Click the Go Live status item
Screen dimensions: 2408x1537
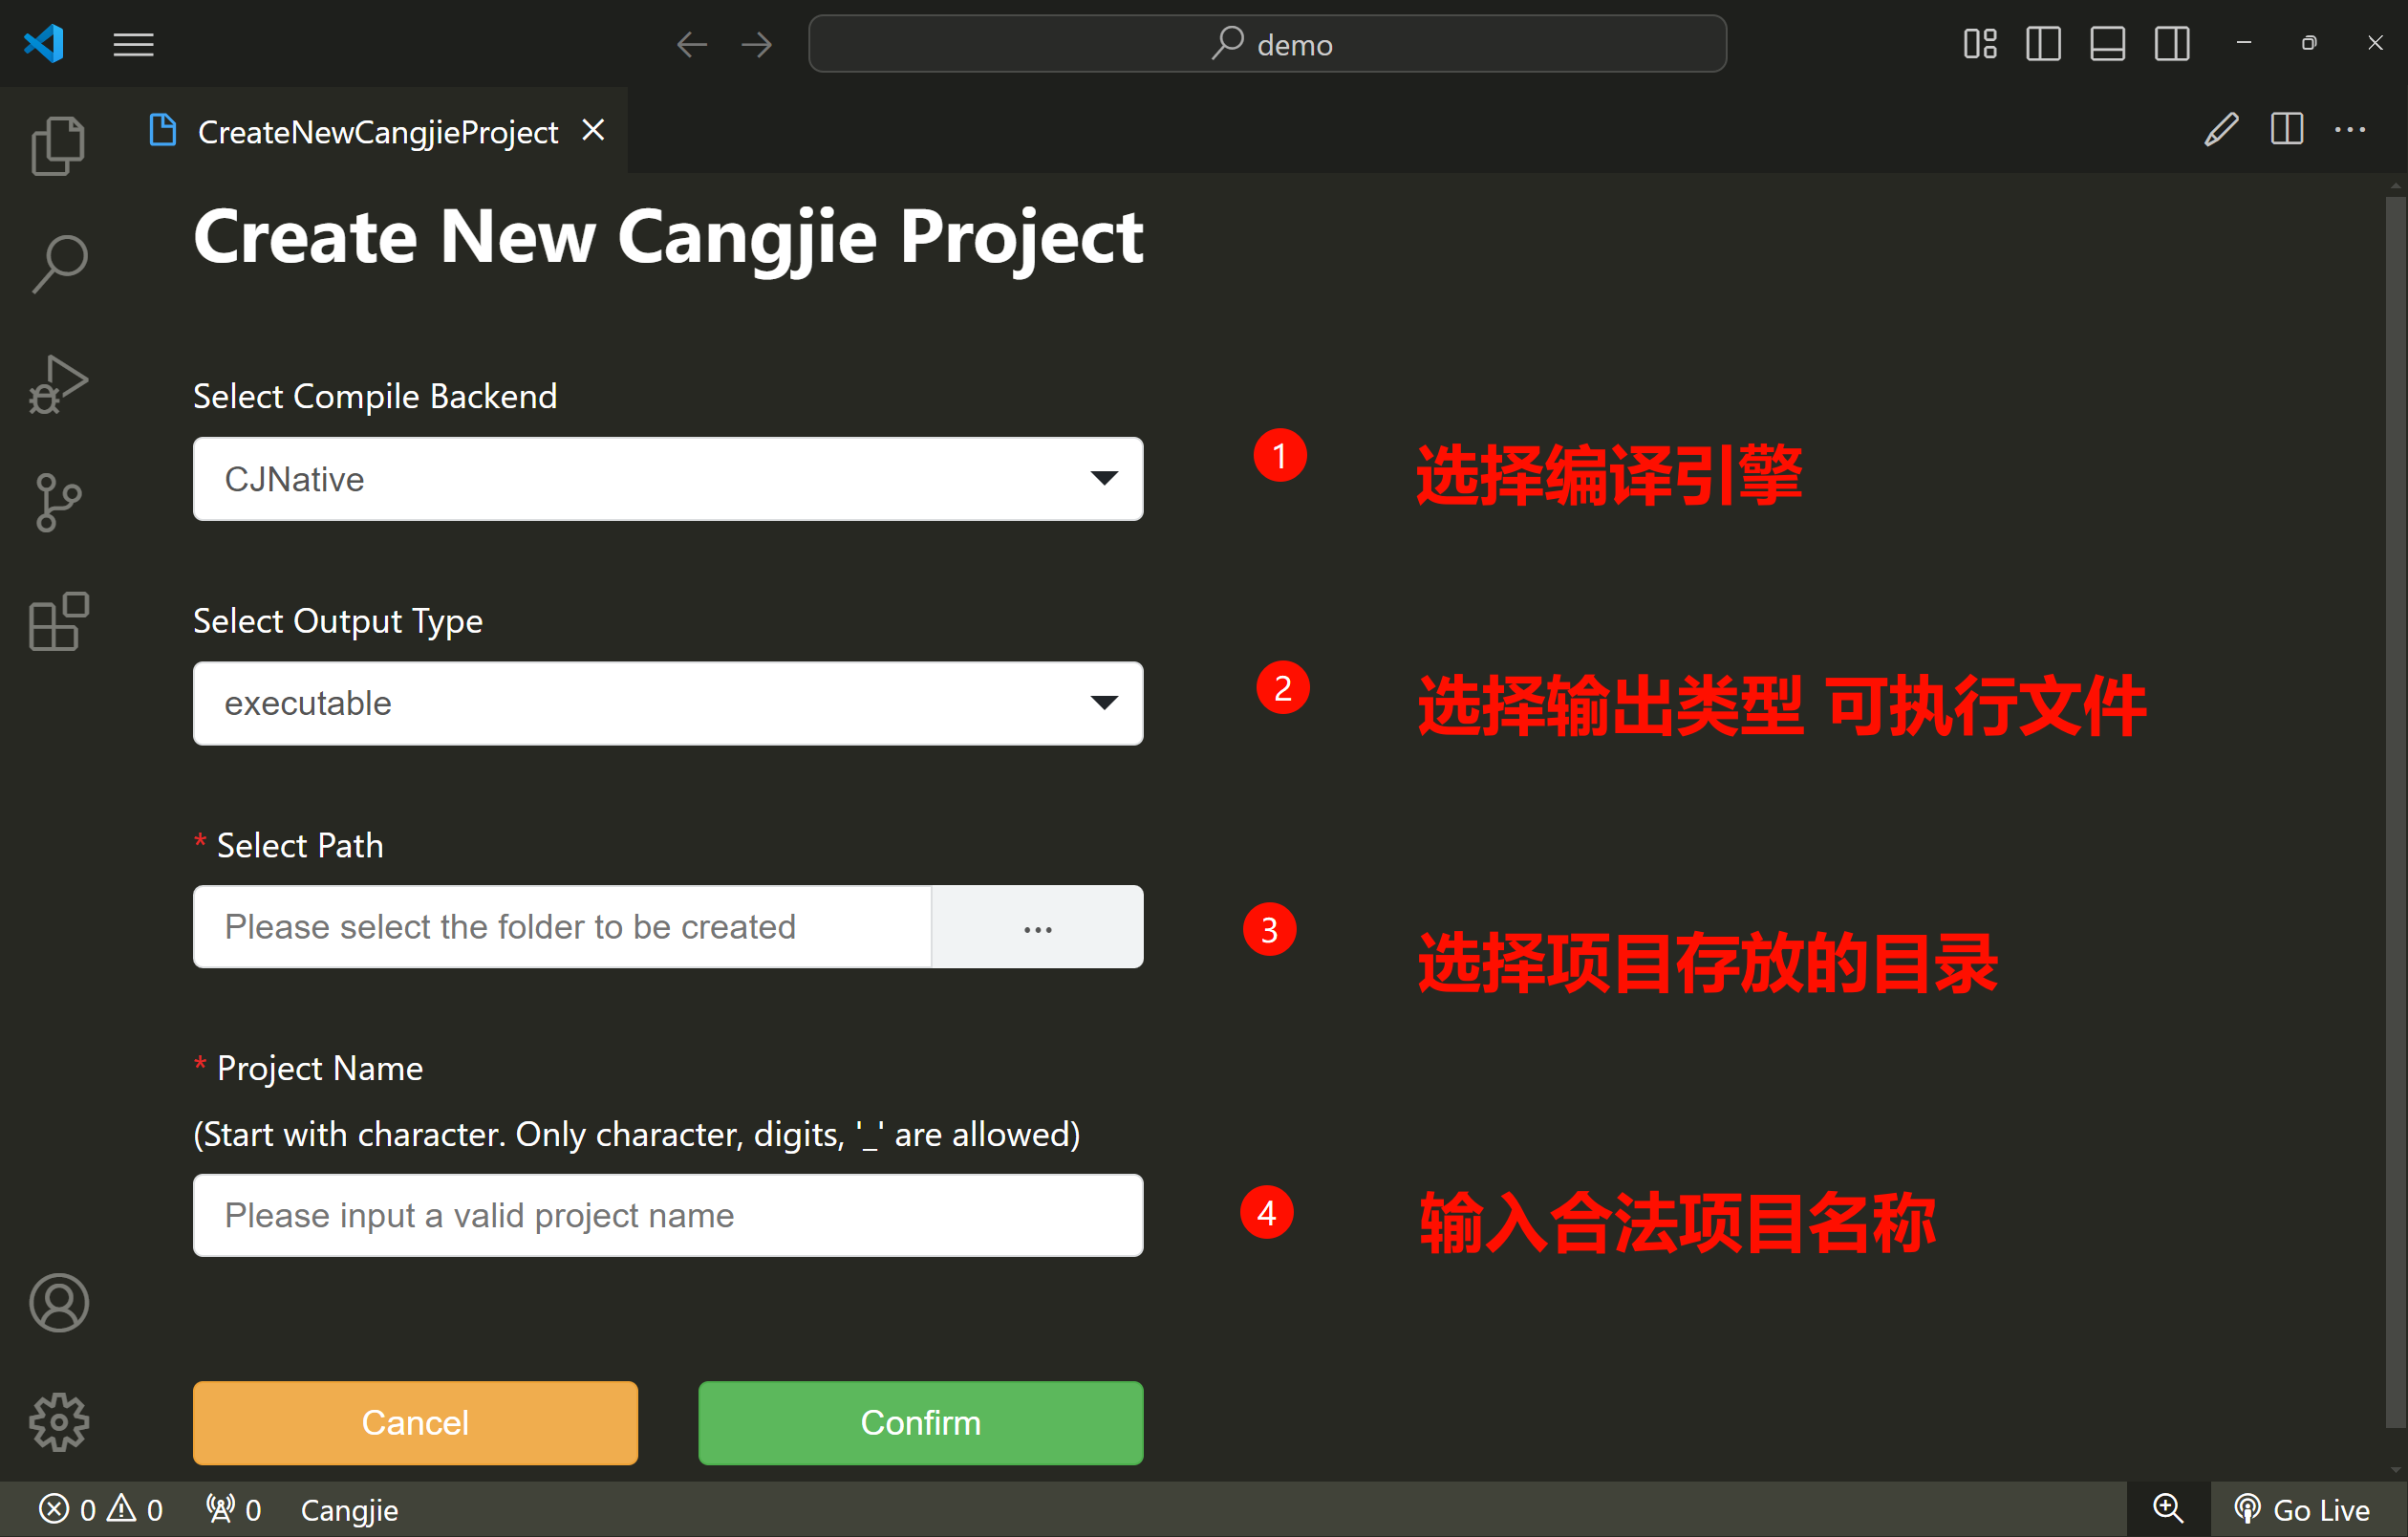(2304, 1509)
